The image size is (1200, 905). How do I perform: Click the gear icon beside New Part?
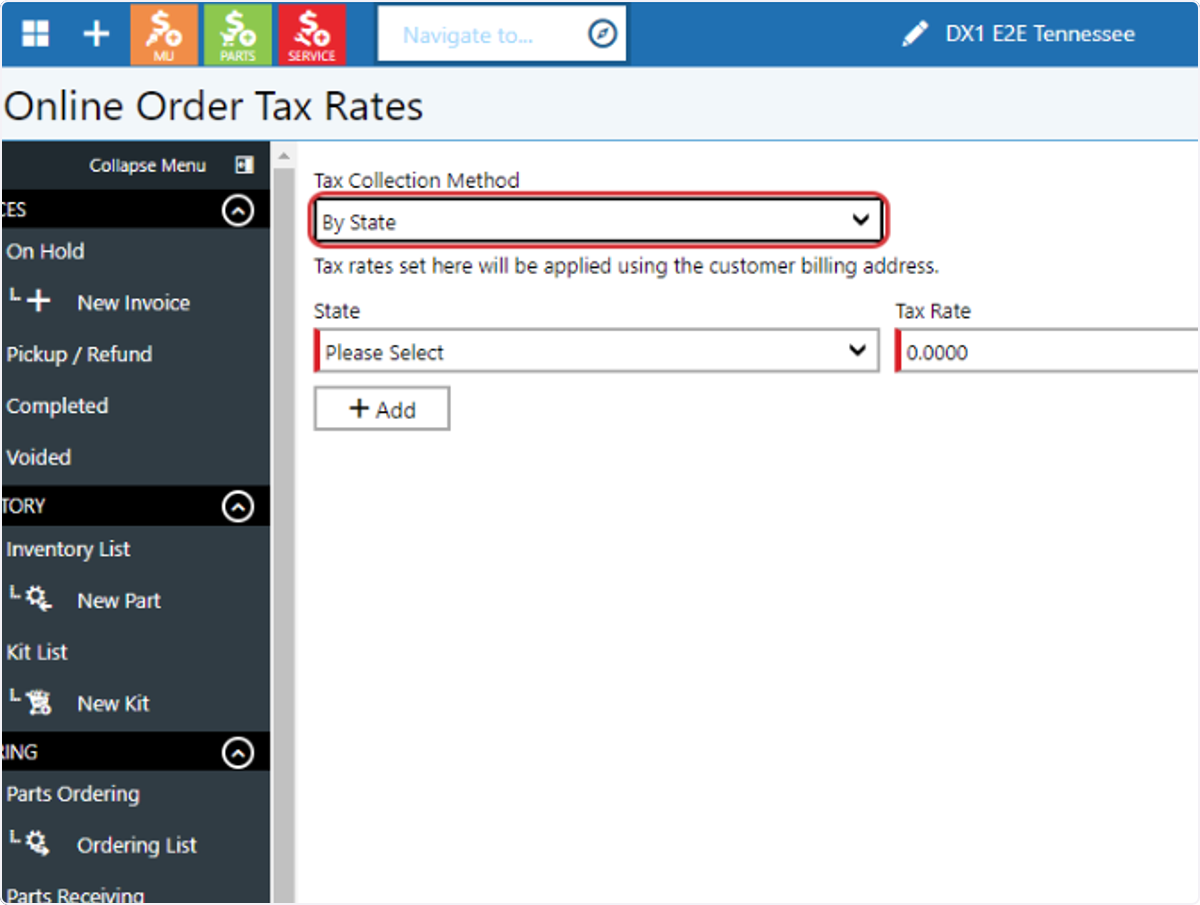point(38,600)
